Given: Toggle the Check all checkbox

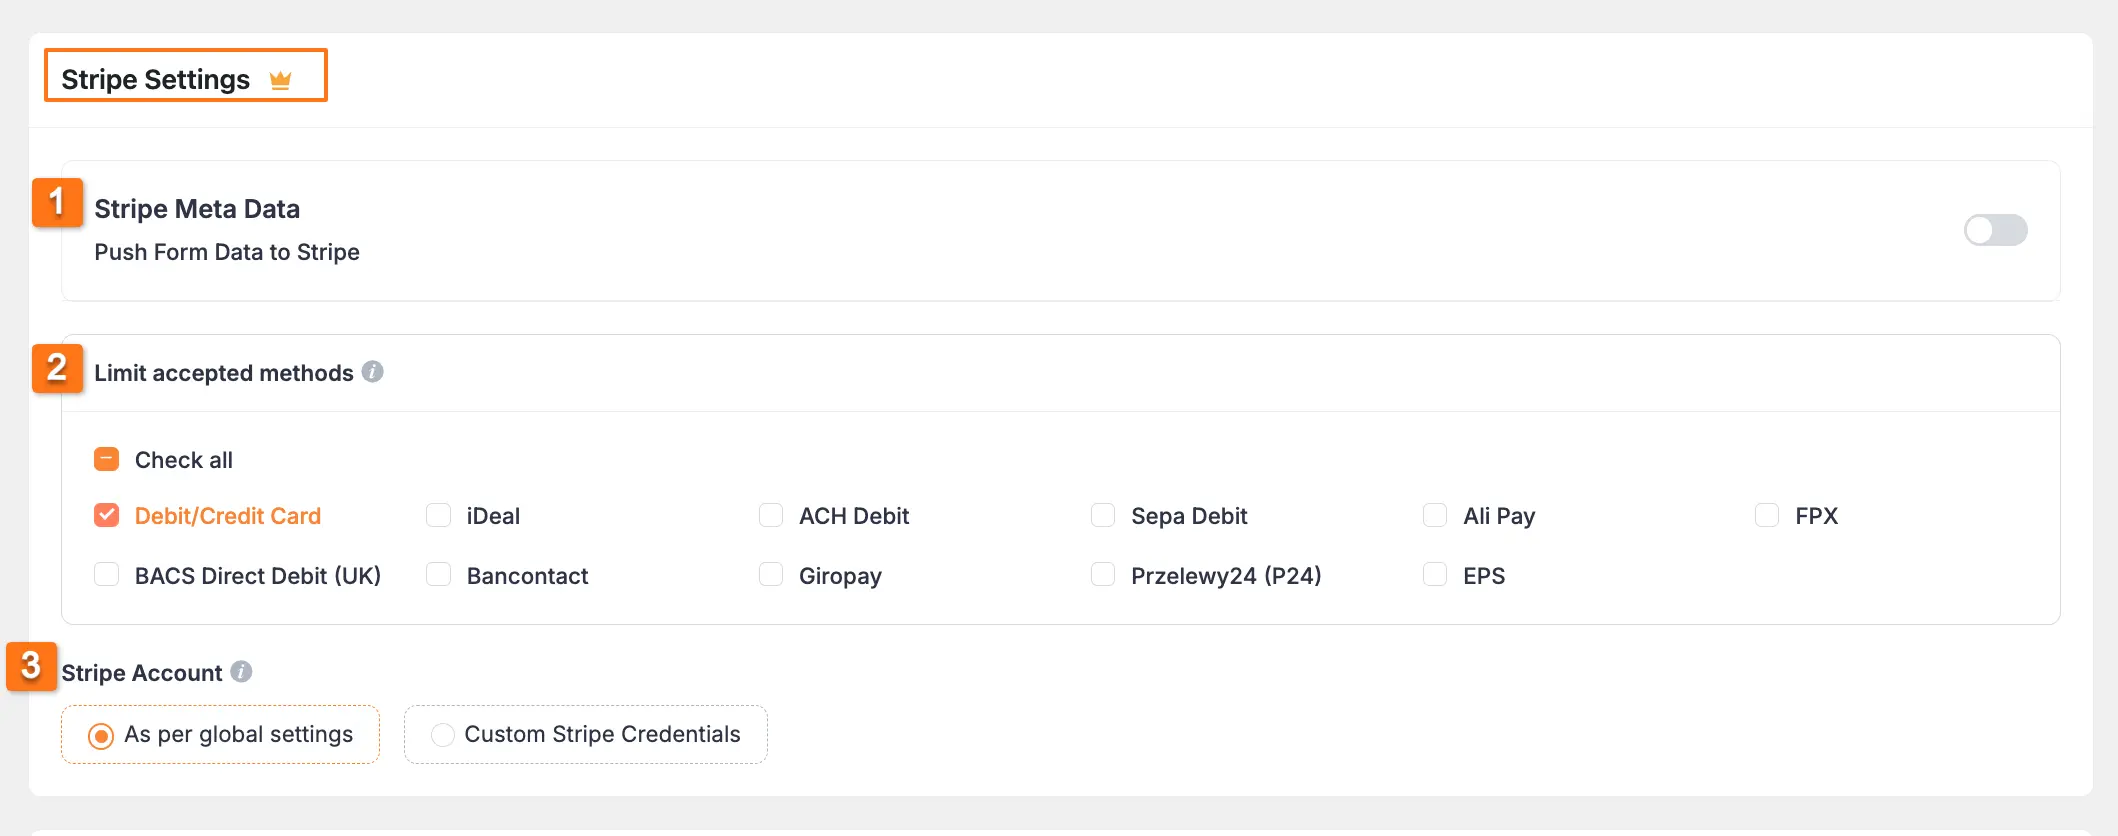Looking at the screenshot, I should pyautogui.click(x=106, y=459).
